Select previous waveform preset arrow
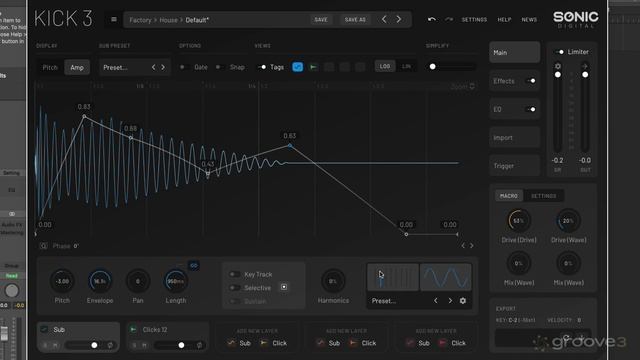The height and width of the screenshot is (360, 640). tap(436, 301)
